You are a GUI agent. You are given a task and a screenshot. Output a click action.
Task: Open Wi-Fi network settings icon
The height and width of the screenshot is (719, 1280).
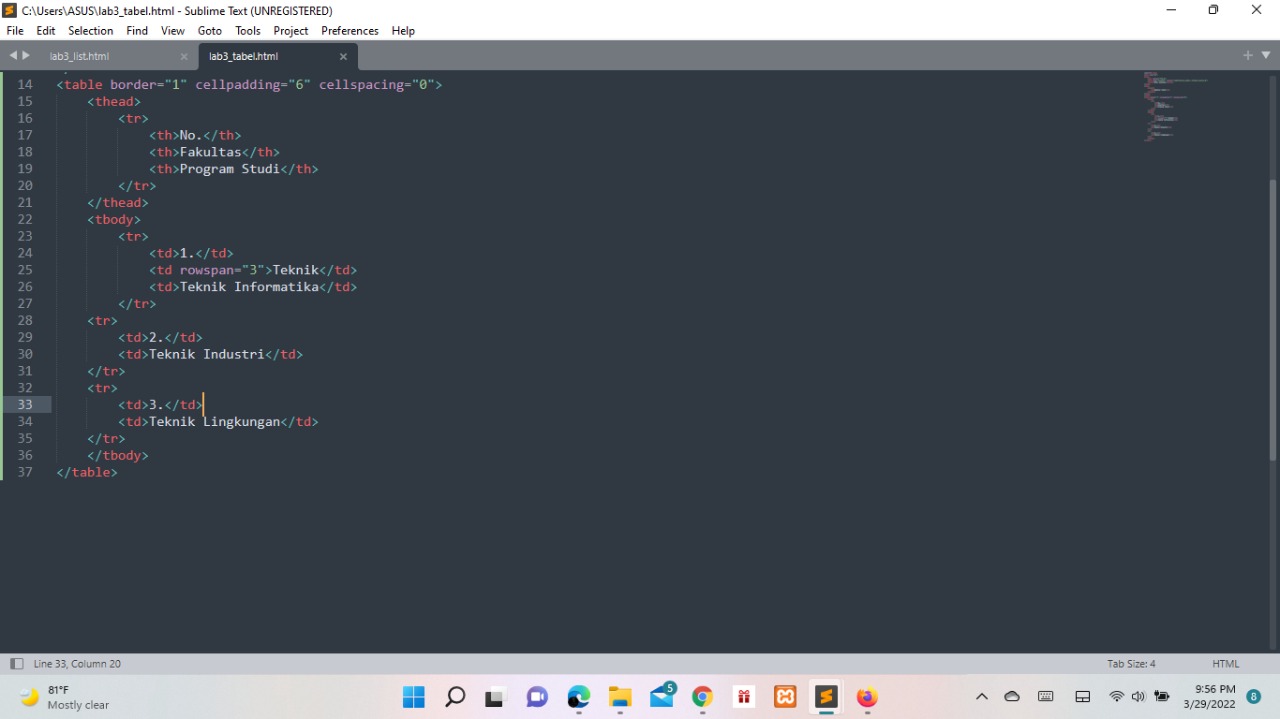click(x=1117, y=697)
